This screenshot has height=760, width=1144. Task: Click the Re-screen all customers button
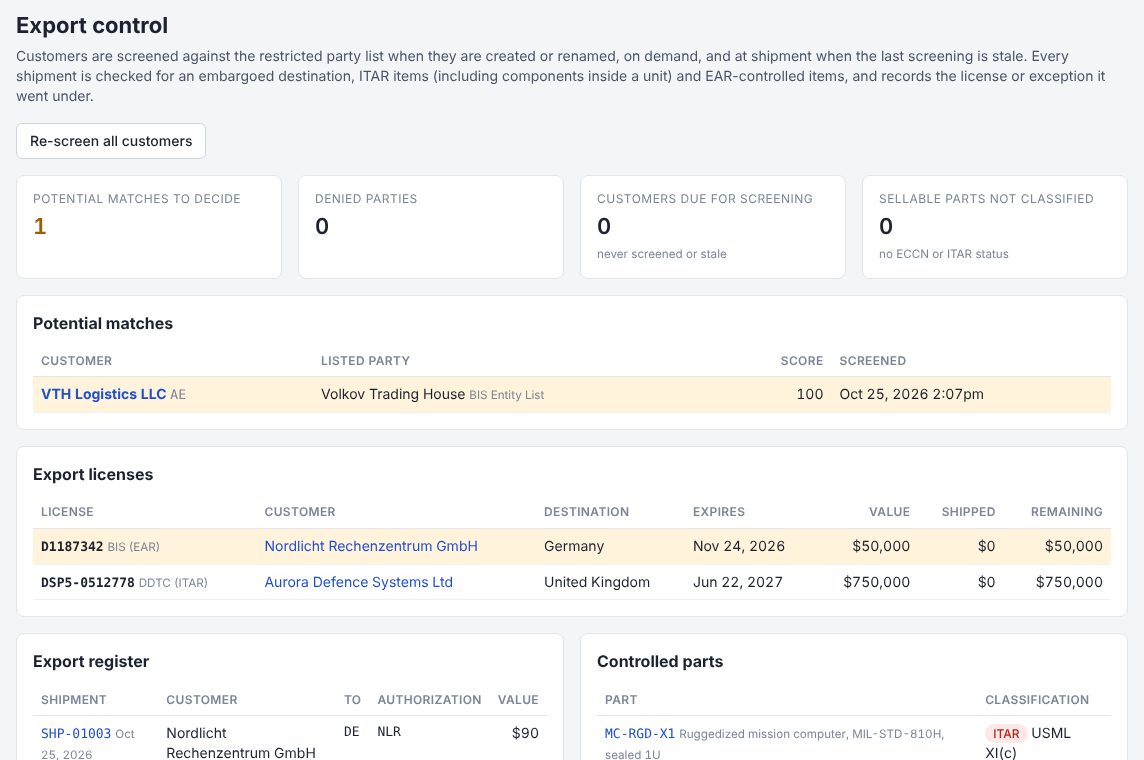(x=111, y=141)
